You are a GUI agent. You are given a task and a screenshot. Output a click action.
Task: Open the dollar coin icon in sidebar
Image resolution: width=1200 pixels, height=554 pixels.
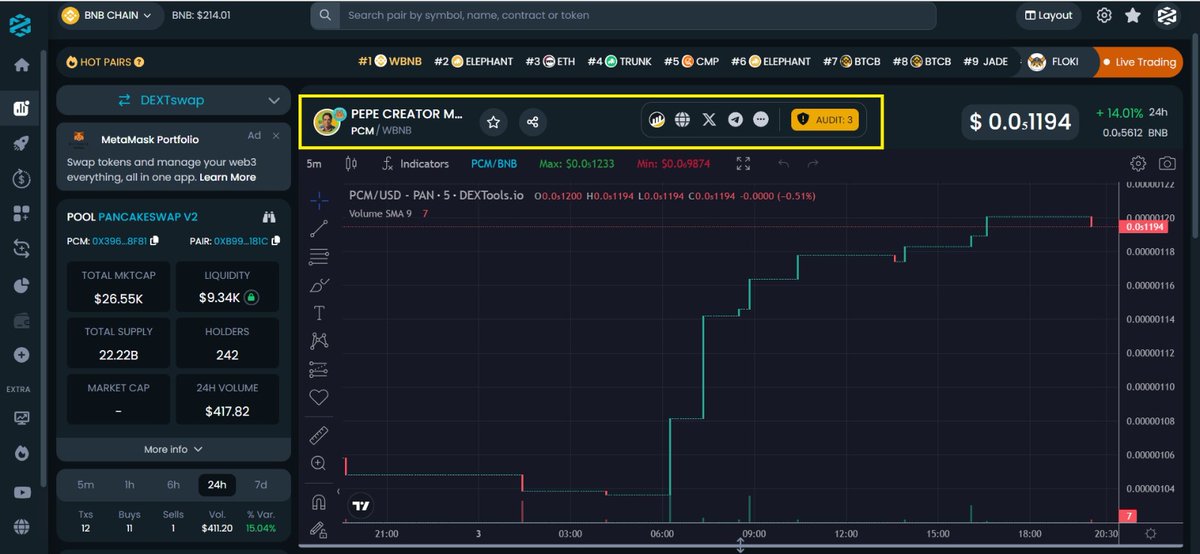21,179
